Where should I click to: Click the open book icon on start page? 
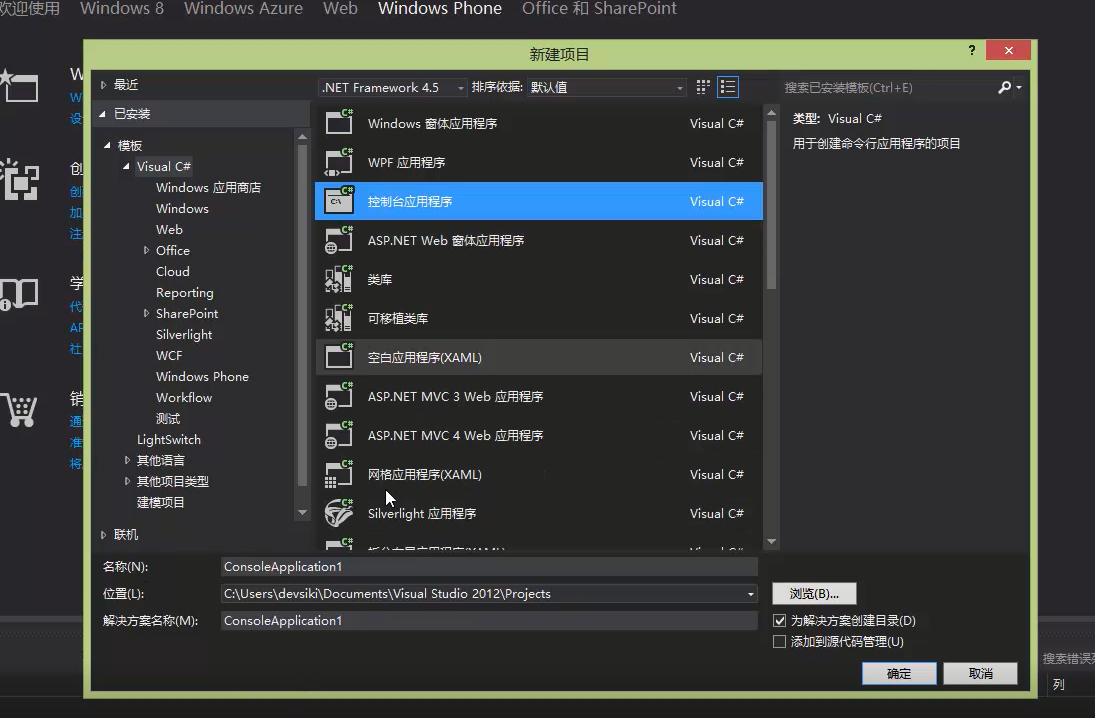tap(19, 294)
